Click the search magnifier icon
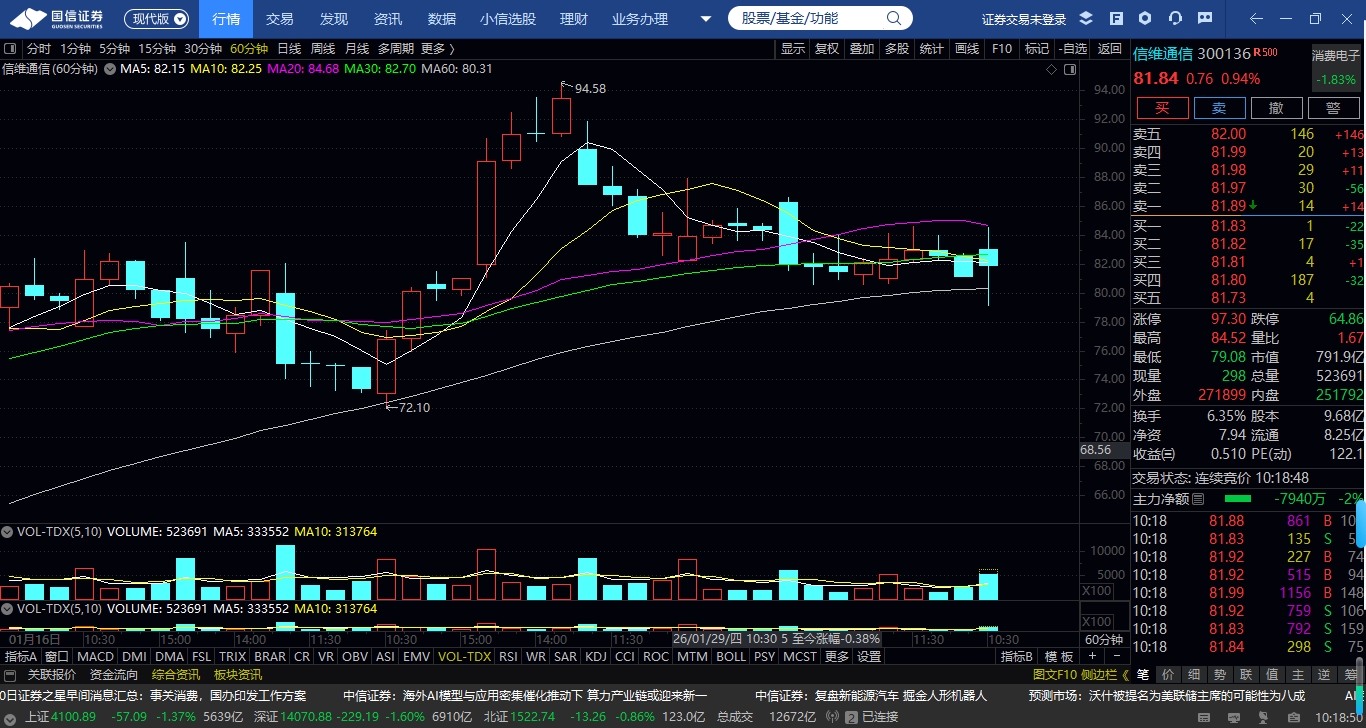Screen dimensions: 1366x728 point(893,18)
